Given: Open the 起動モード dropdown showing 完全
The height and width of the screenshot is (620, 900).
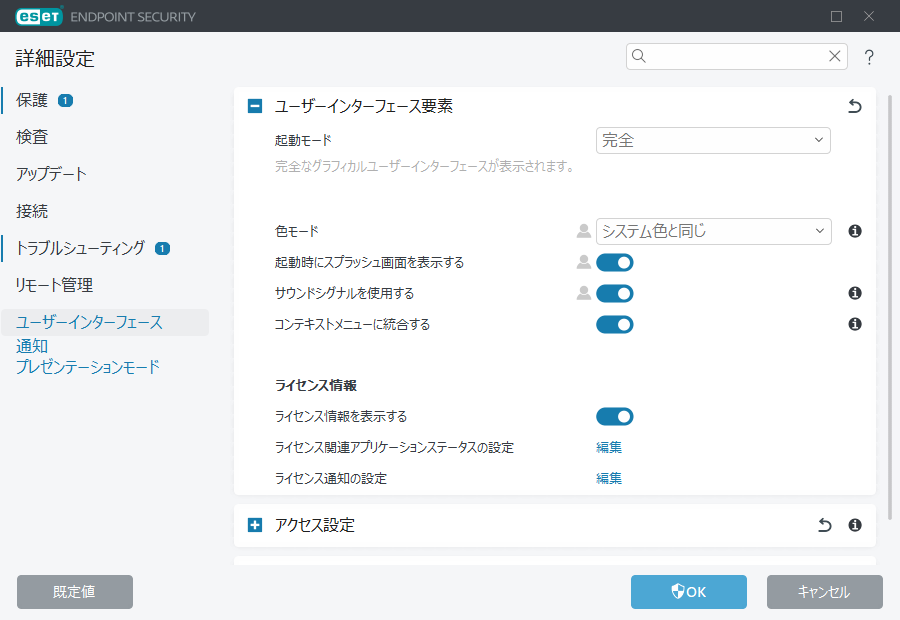Looking at the screenshot, I should click(713, 140).
